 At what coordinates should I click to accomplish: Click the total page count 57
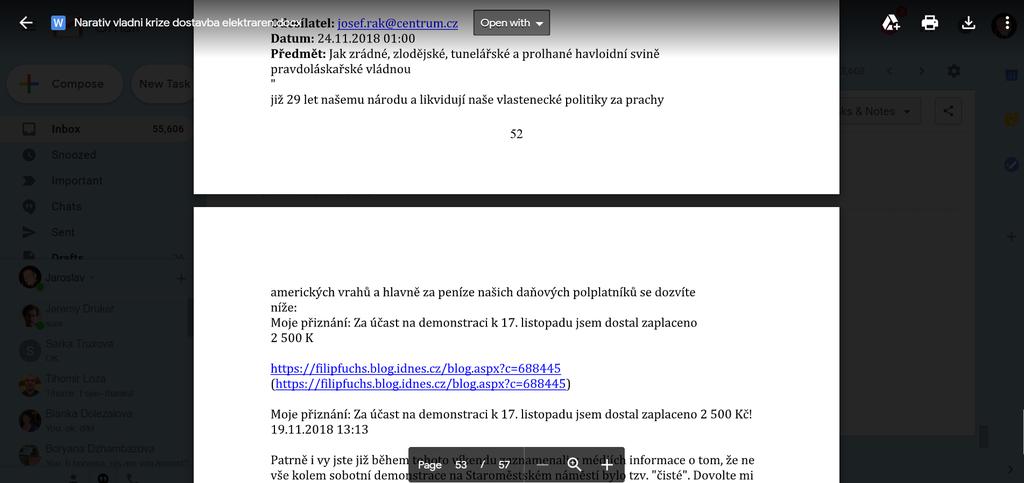click(x=504, y=465)
